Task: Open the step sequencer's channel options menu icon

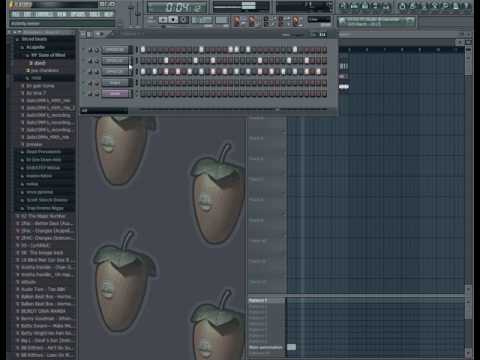Action: [x=83, y=34]
